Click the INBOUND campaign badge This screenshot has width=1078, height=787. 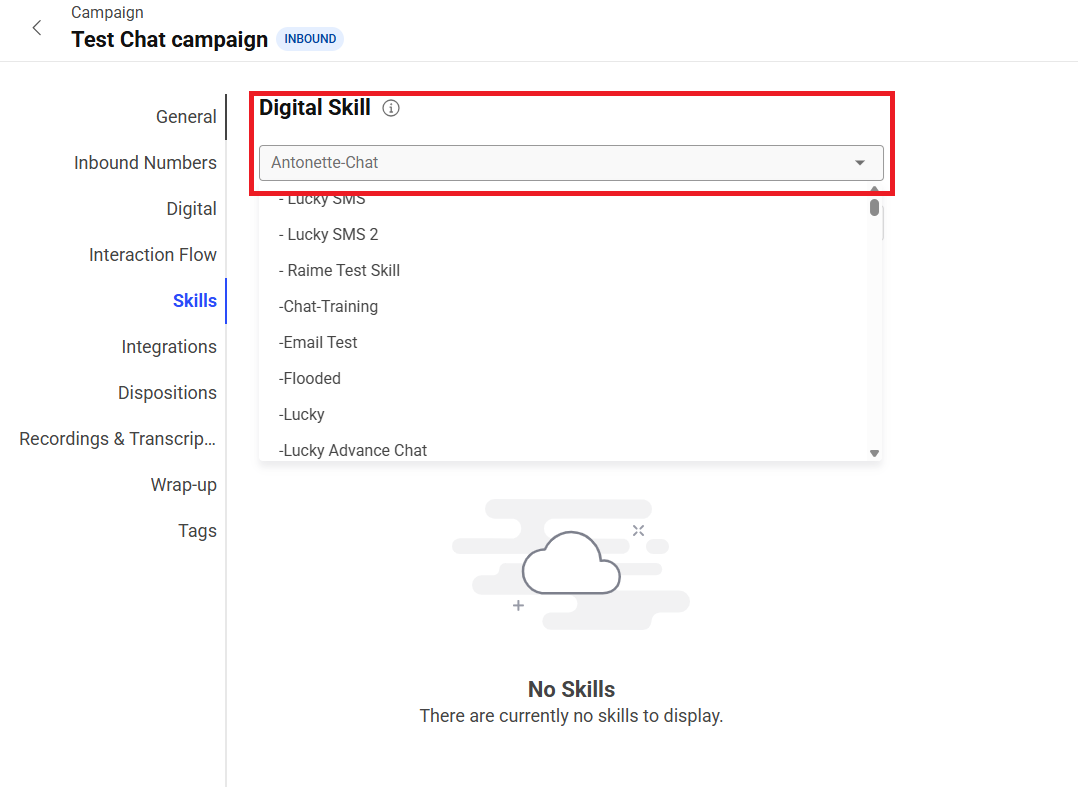coord(310,39)
